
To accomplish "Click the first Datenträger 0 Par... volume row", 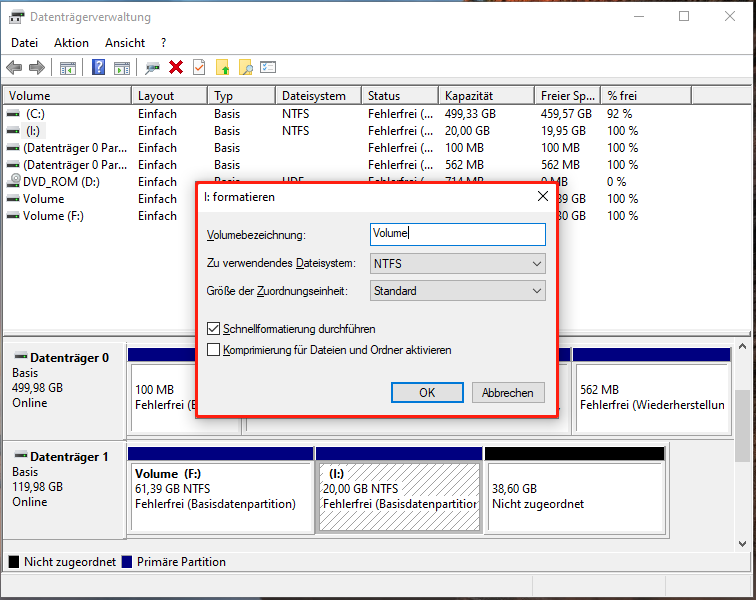I will pos(75,148).
